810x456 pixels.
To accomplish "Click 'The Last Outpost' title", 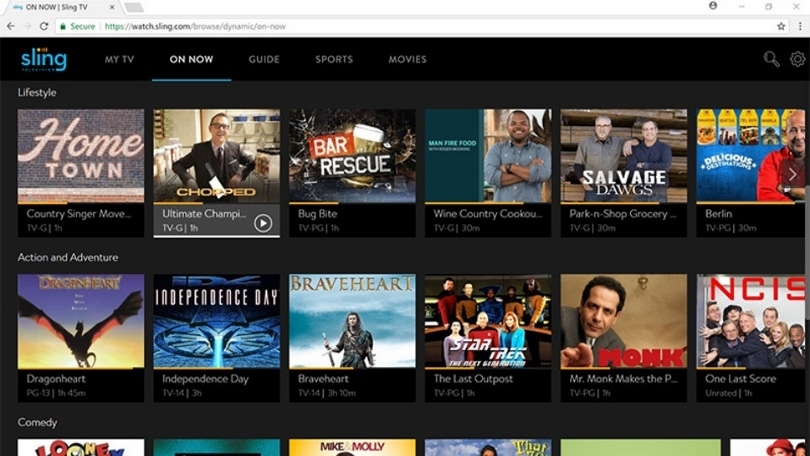I will point(473,379).
